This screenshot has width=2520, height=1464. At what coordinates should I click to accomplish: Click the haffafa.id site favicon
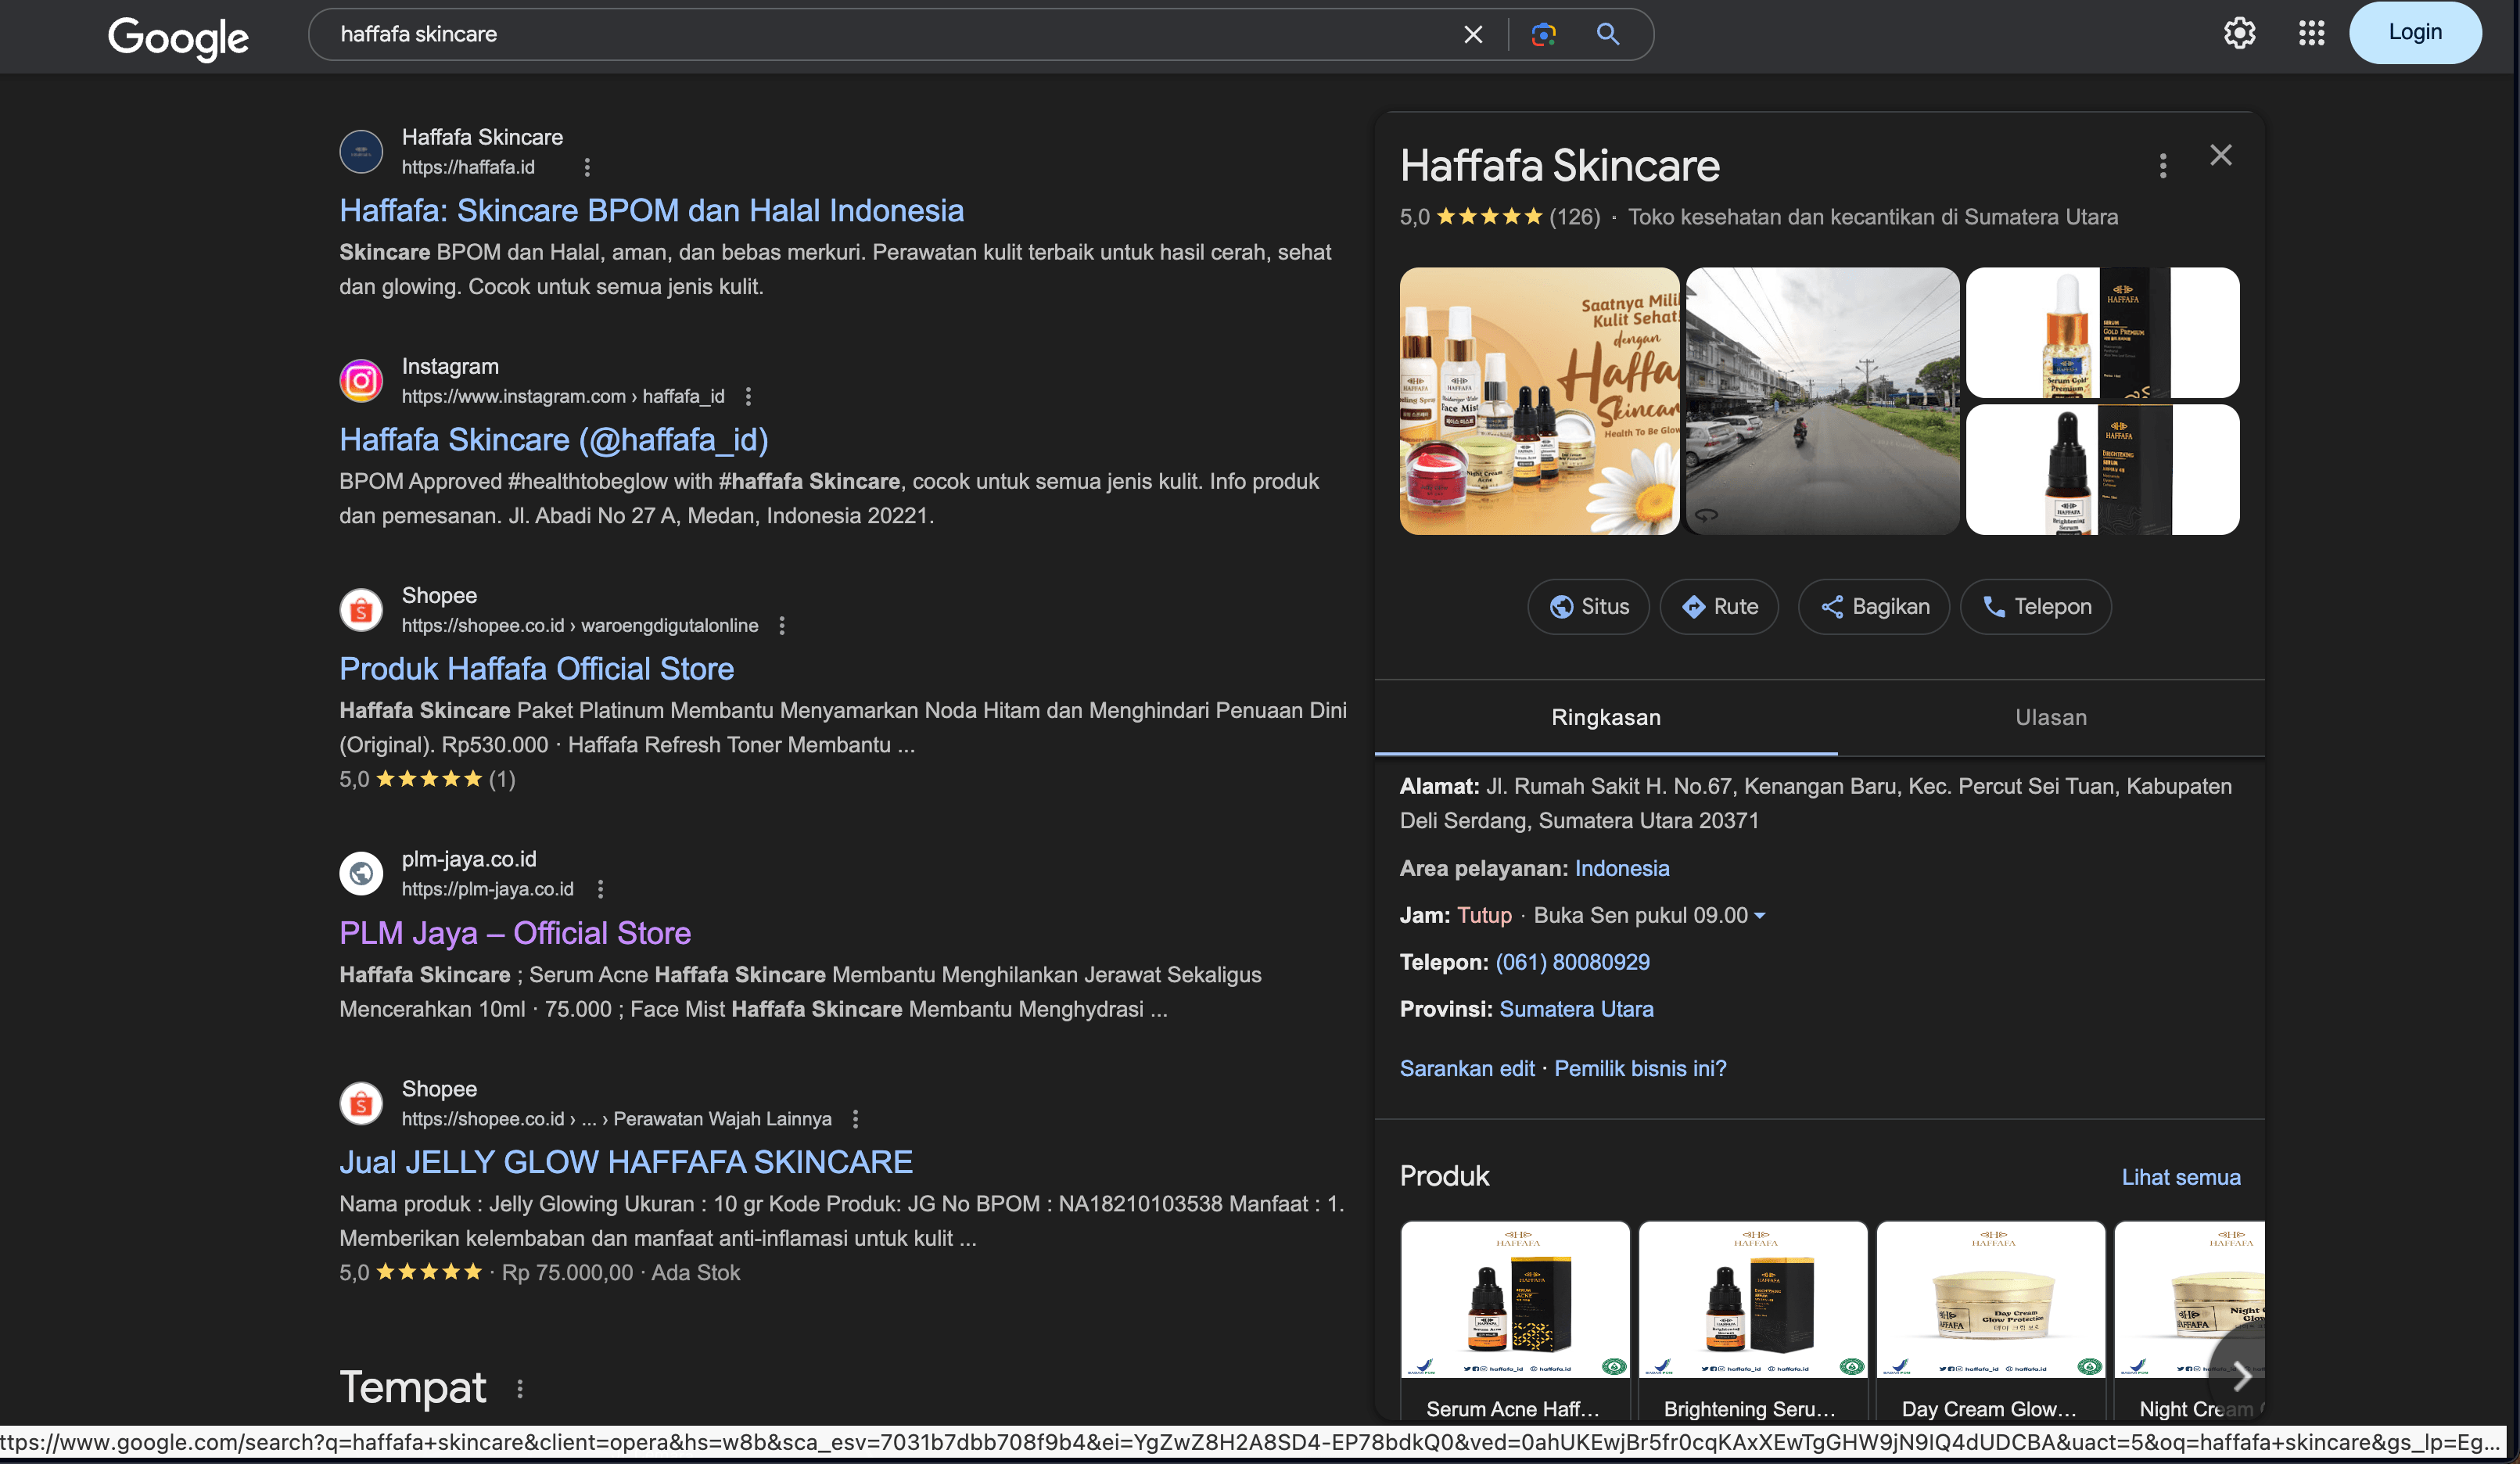point(361,152)
